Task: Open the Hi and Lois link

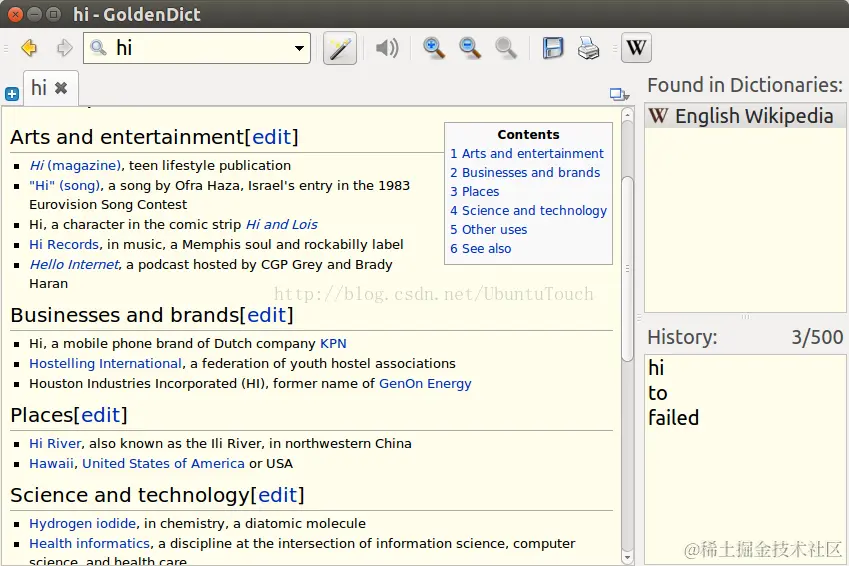Action: click(282, 224)
